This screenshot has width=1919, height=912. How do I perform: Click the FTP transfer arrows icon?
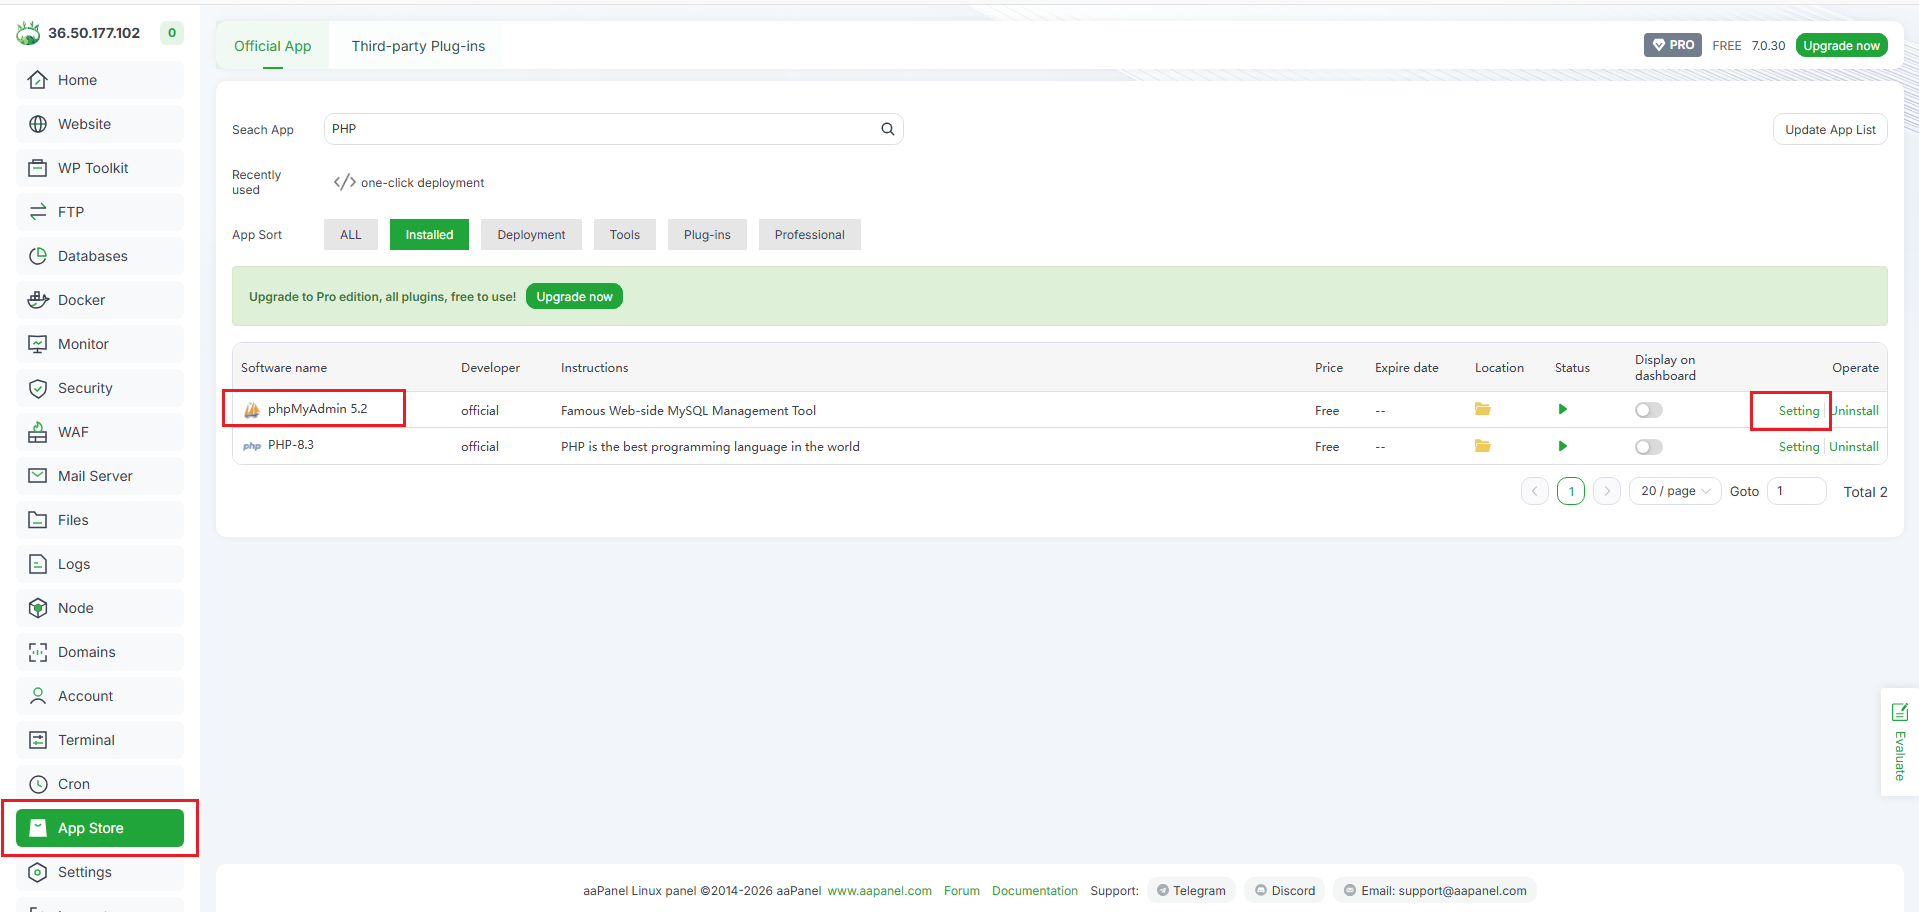point(38,212)
